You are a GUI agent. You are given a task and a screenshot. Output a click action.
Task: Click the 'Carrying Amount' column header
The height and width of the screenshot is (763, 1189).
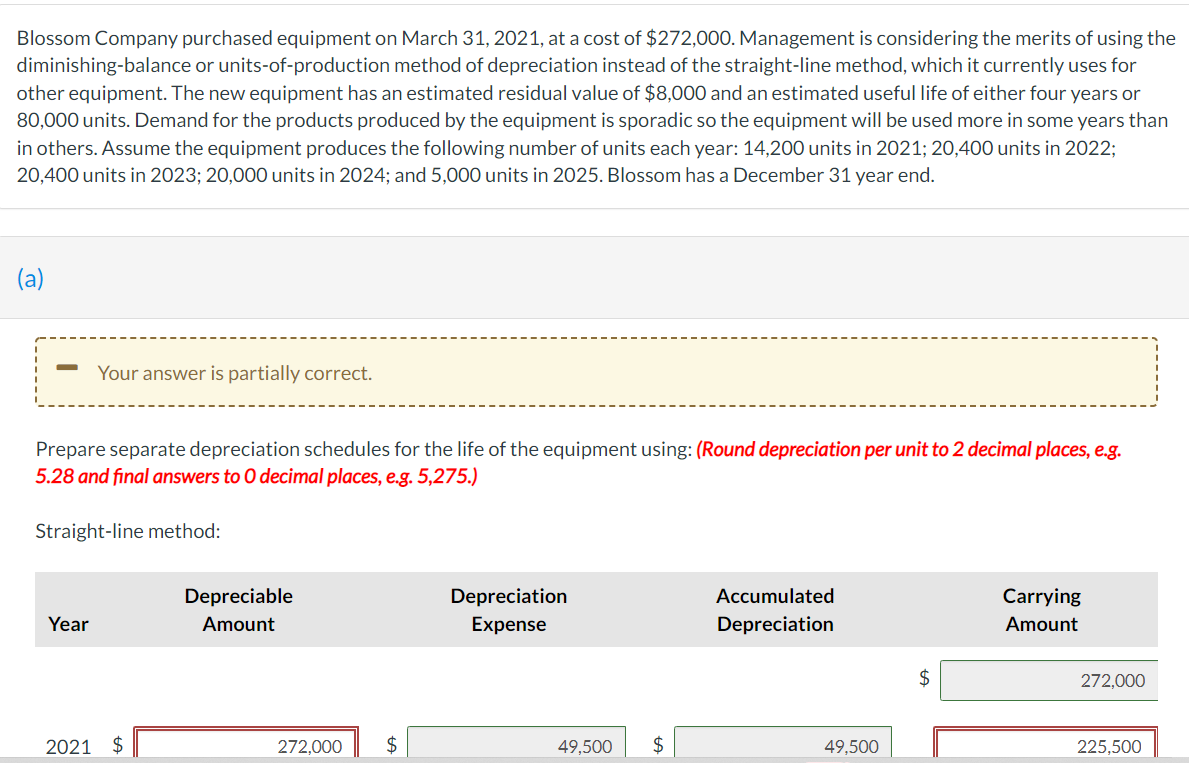coord(1042,610)
